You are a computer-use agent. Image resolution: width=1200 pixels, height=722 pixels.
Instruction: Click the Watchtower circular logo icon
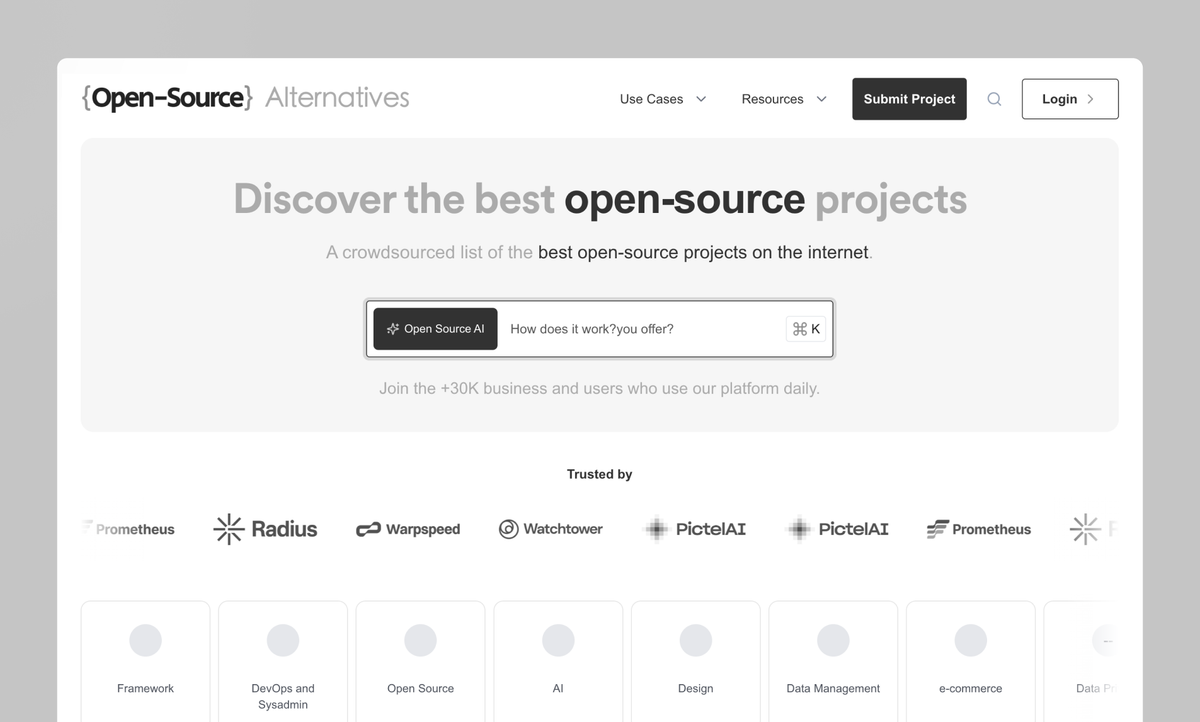509,529
